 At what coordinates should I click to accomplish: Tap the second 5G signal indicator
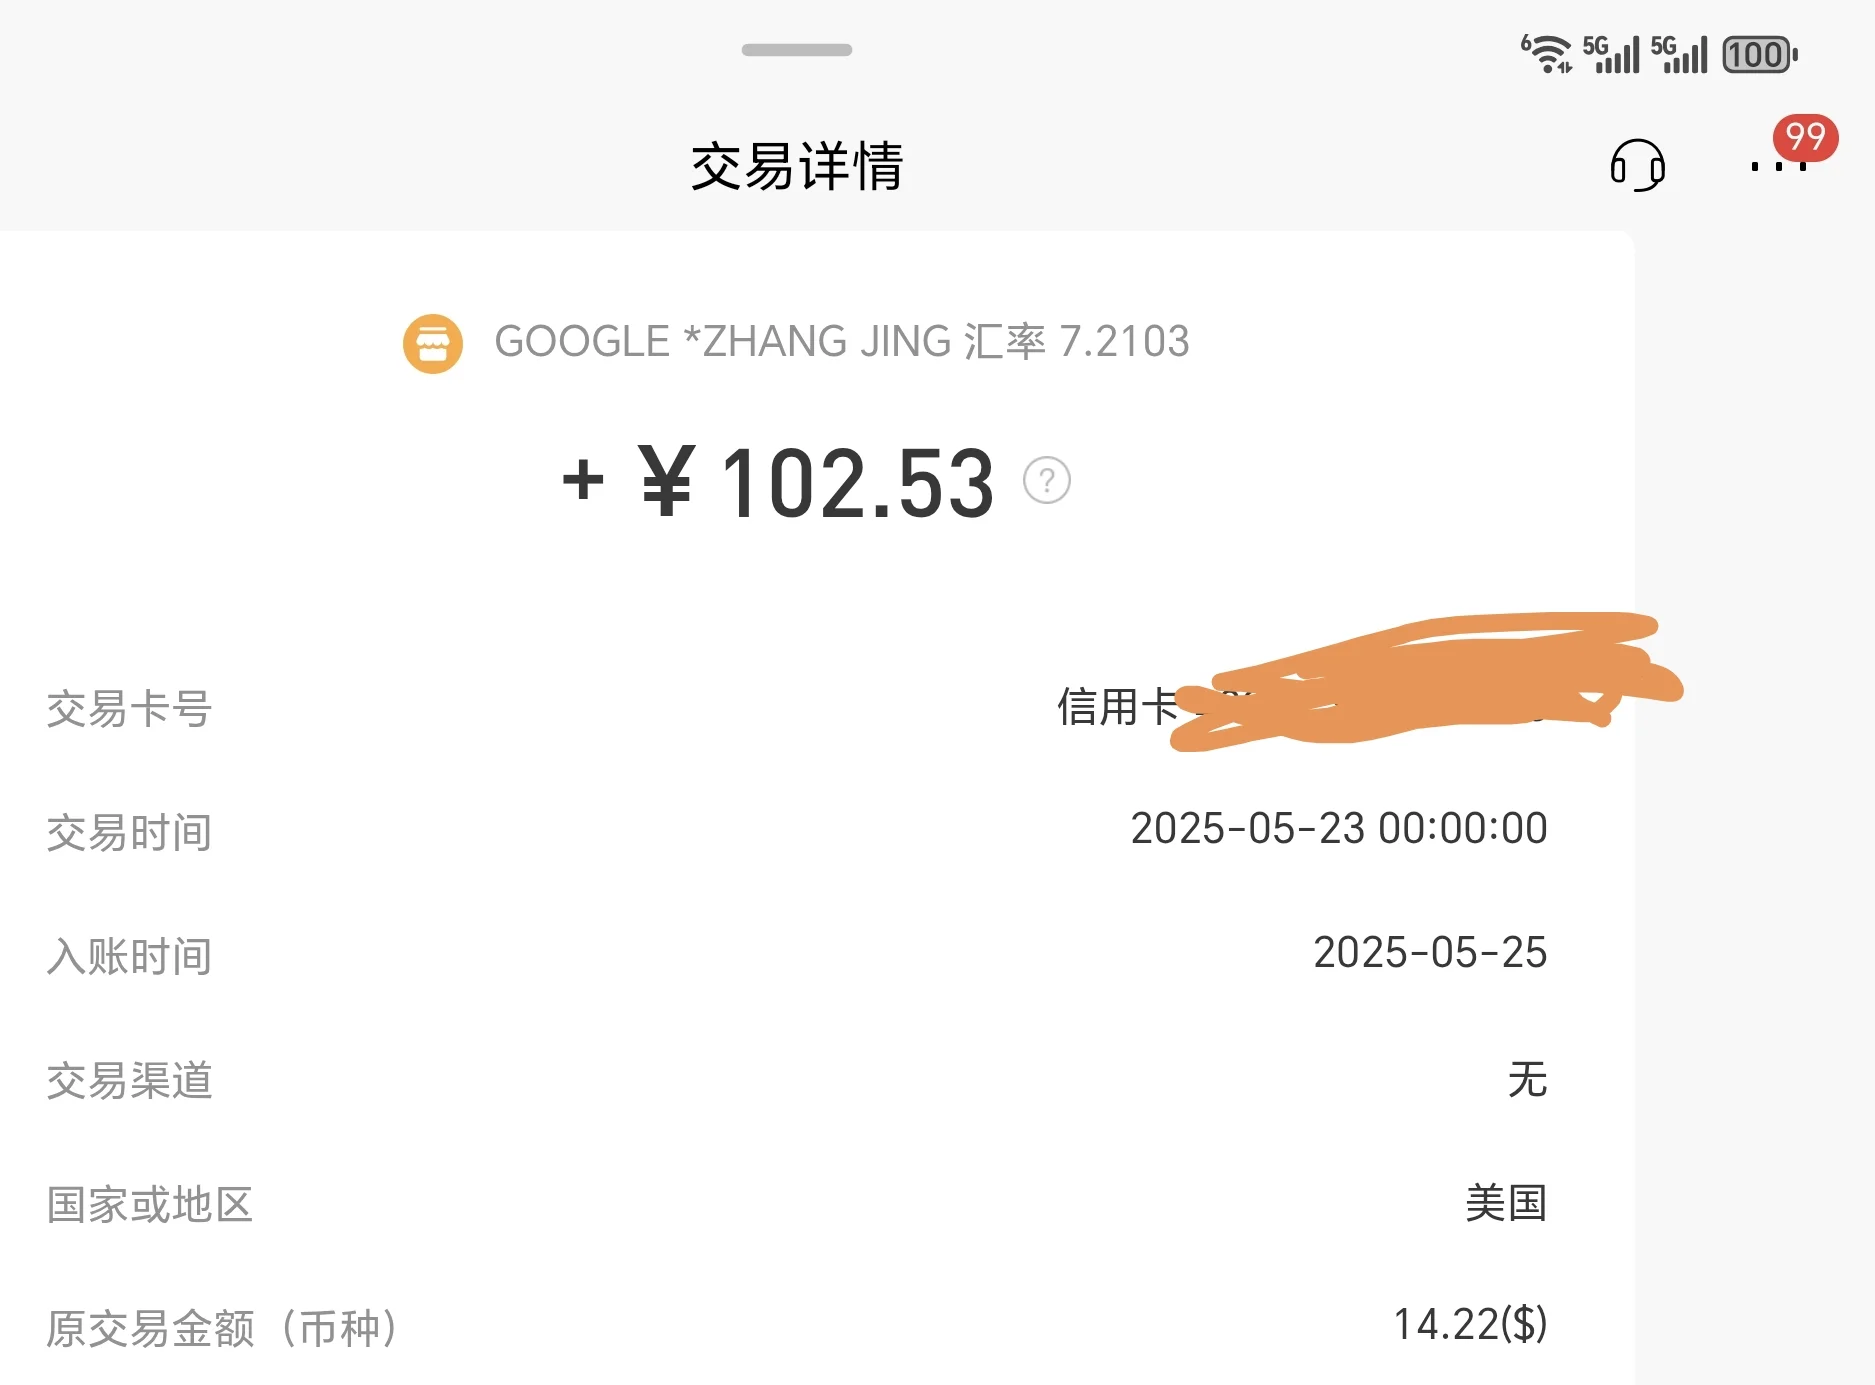pos(1679,54)
